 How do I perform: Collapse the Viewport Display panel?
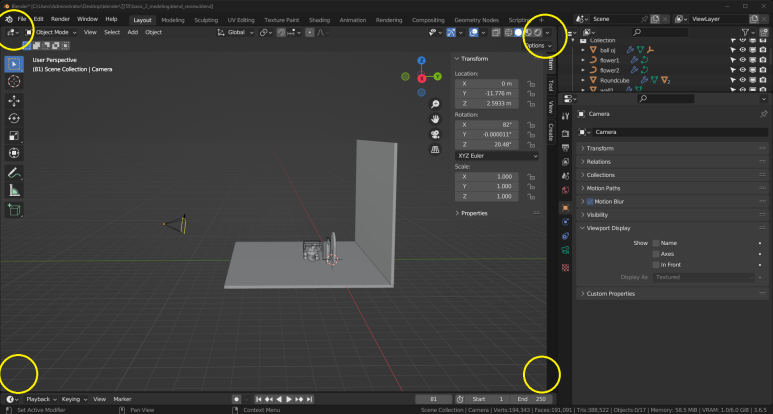[x=670, y=228]
